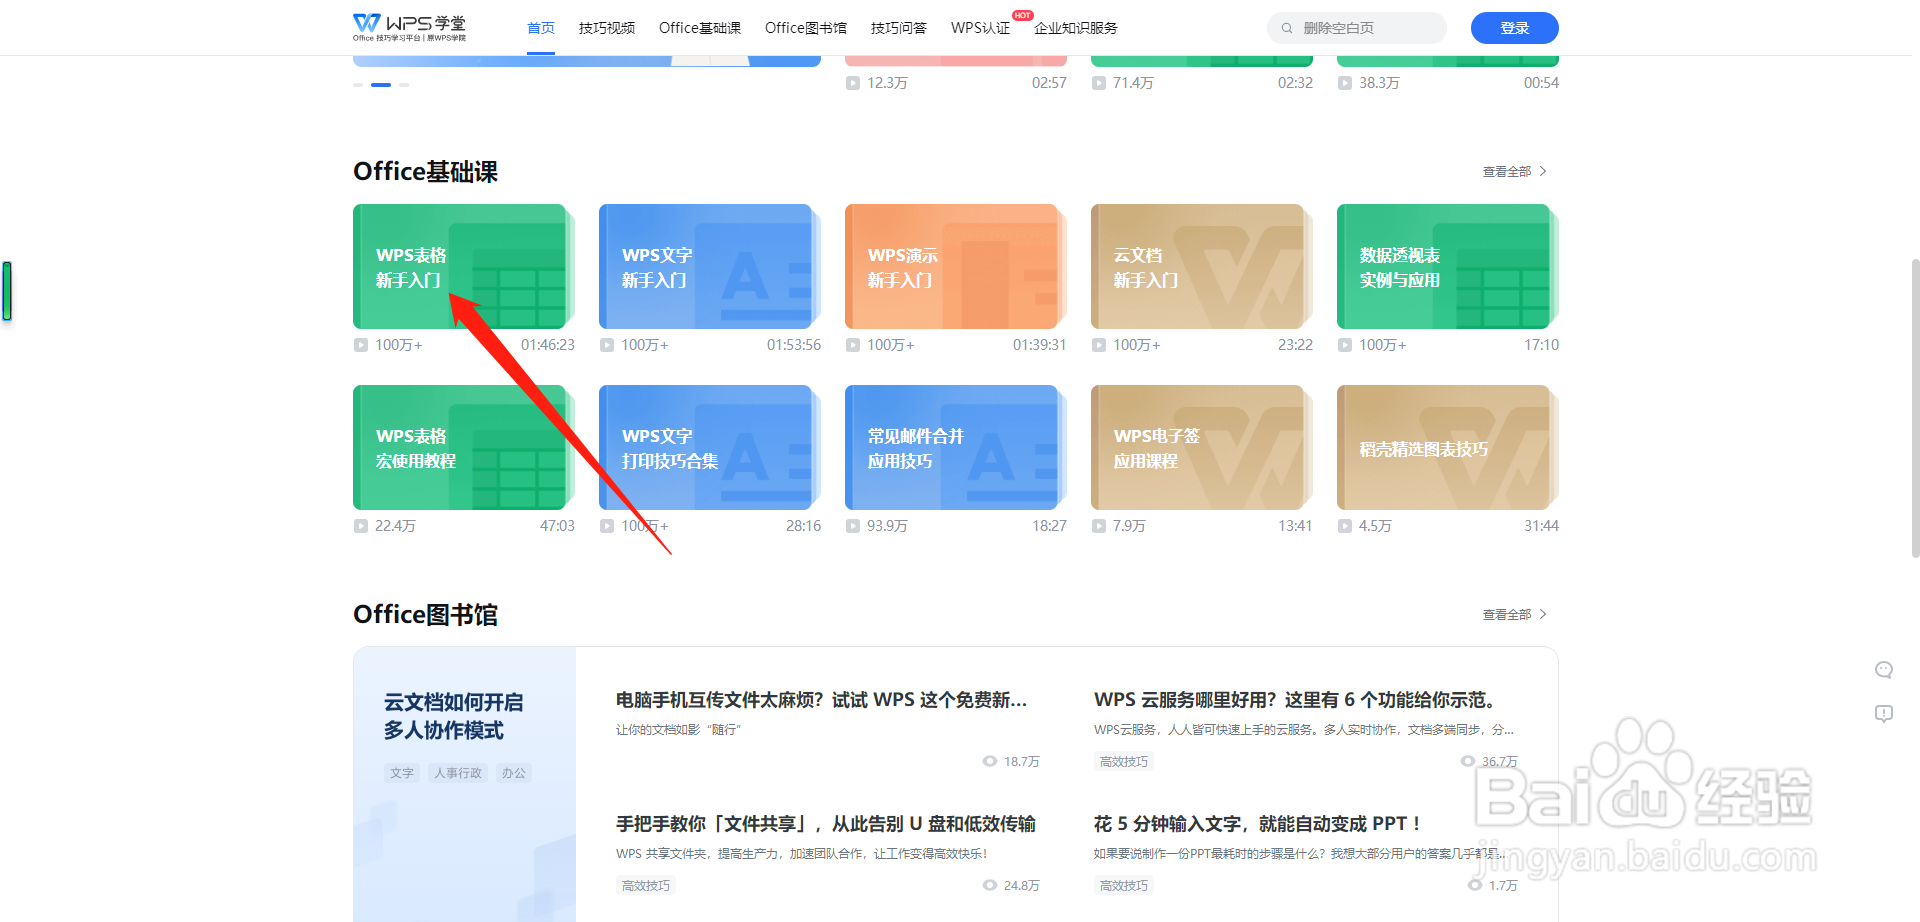Click the blue 登录 button

1515,28
